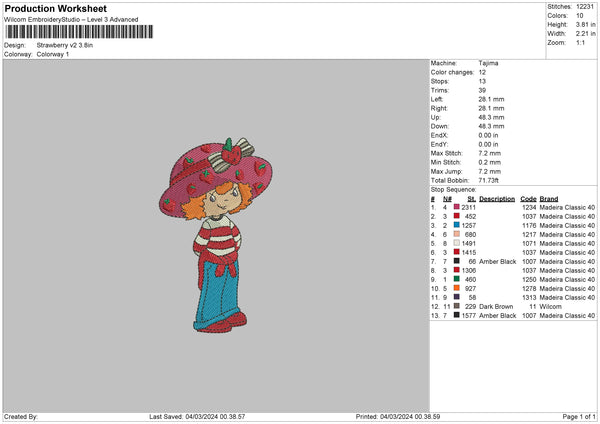
Task: Select the blue swatch in stop 3
Action: (456, 225)
